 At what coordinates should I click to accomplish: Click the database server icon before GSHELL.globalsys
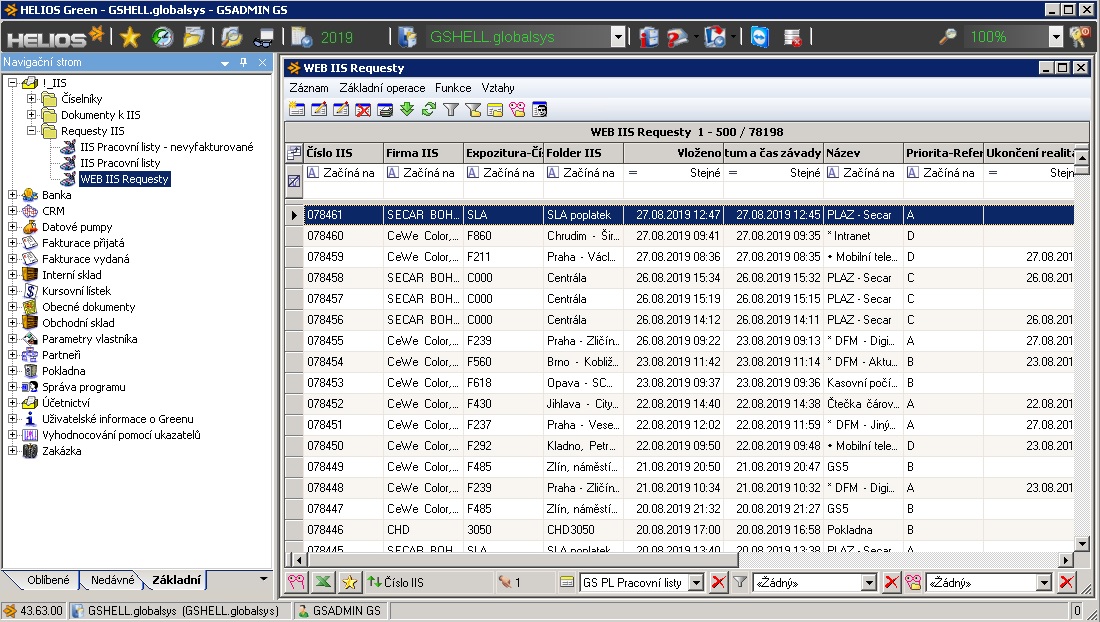coord(408,37)
